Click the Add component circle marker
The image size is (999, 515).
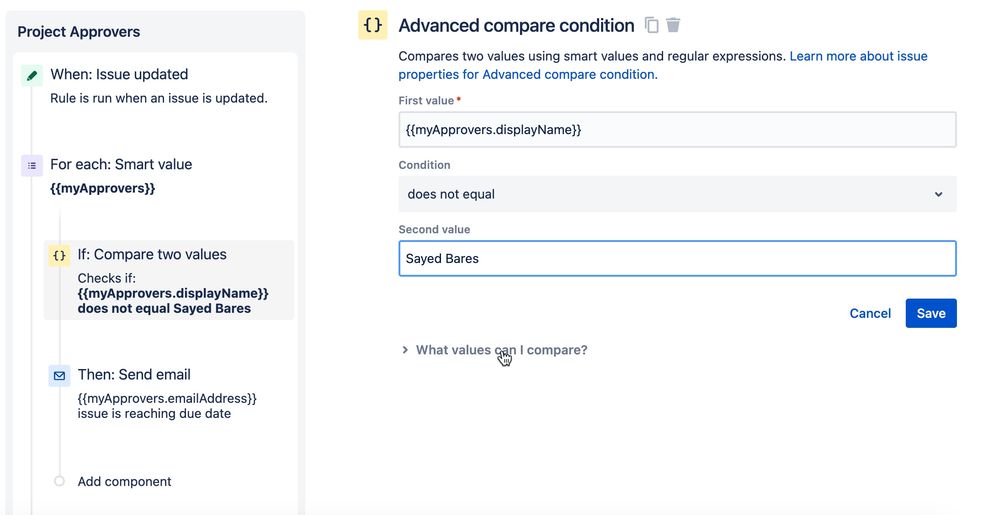pos(59,481)
